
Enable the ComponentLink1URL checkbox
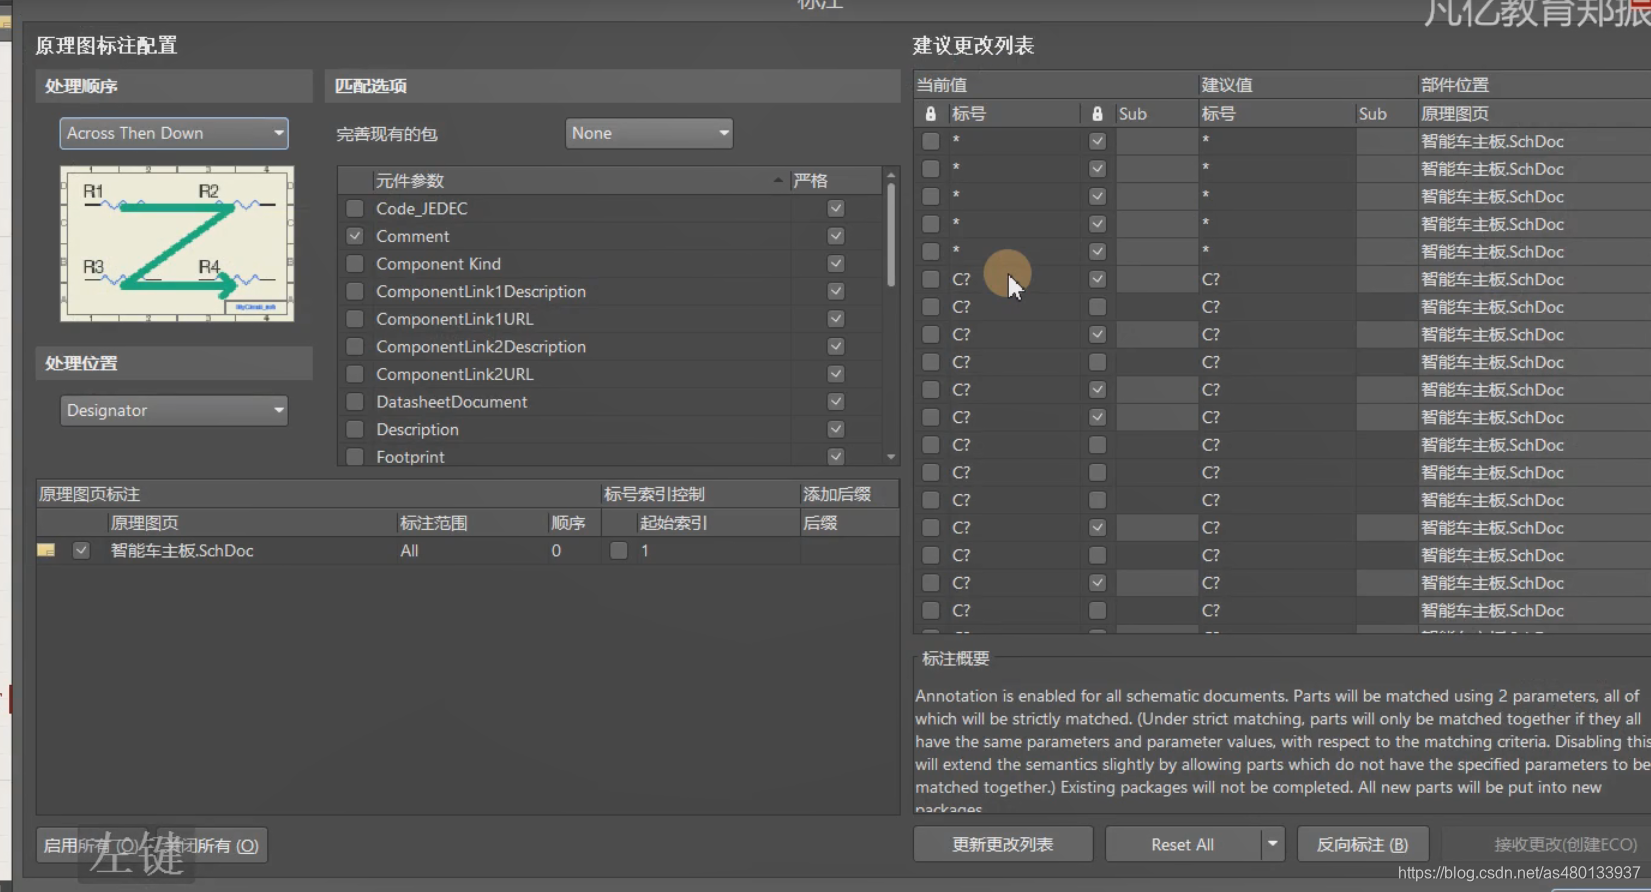pyautogui.click(x=354, y=319)
